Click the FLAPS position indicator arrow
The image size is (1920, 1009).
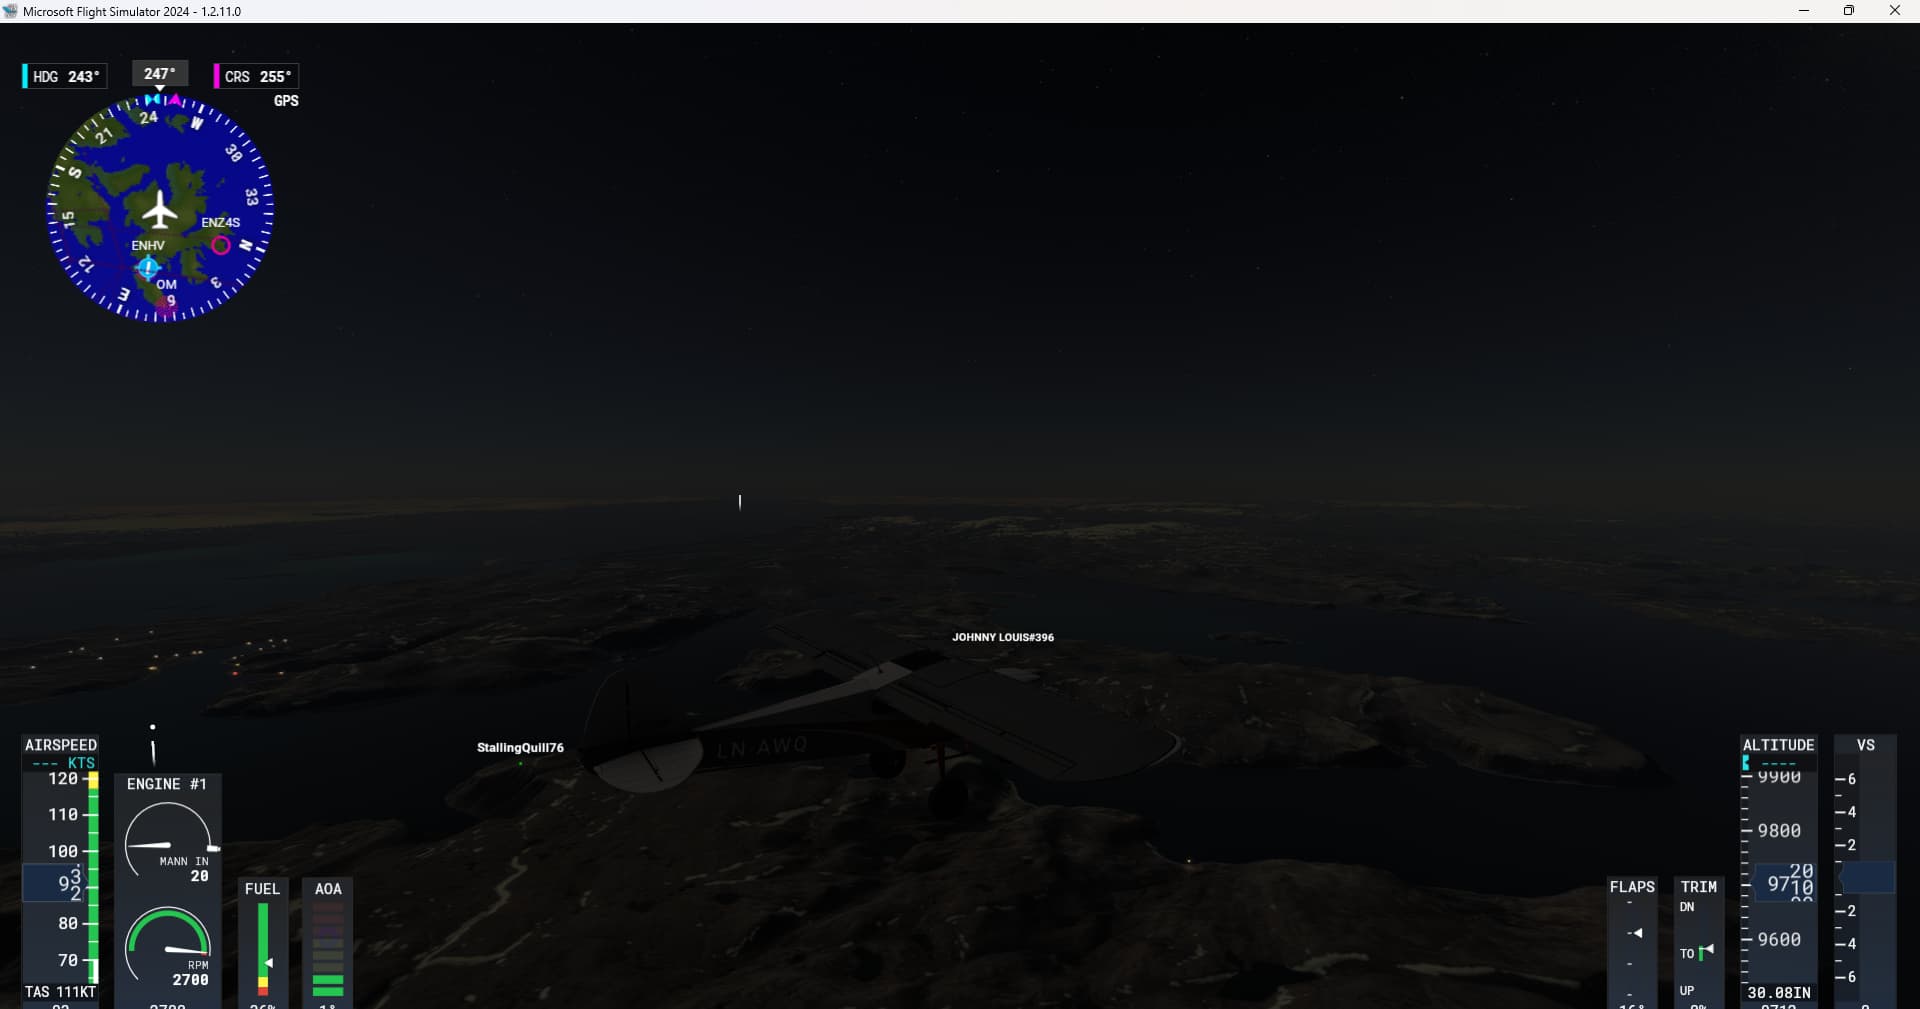(x=1636, y=933)
